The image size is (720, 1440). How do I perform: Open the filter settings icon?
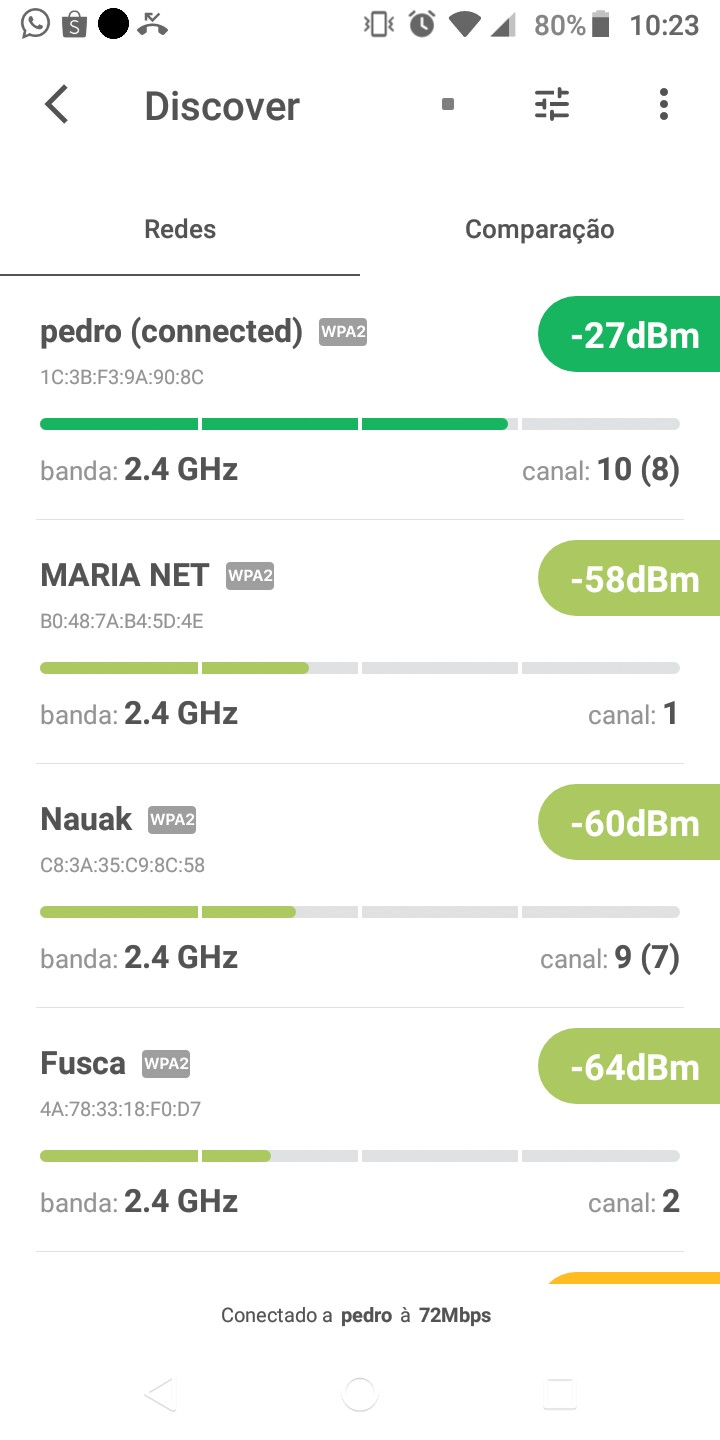pos(551,105)
